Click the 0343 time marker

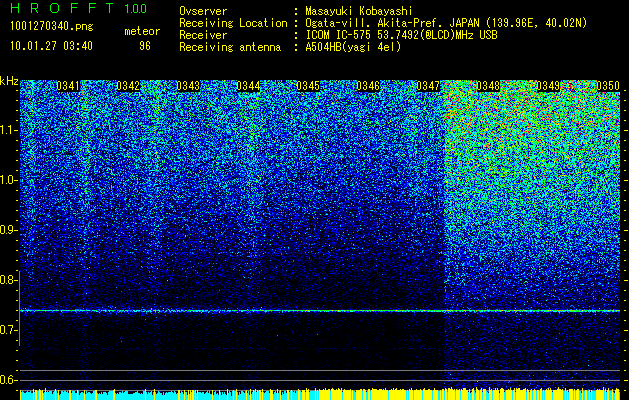click(x=188, y=86)
